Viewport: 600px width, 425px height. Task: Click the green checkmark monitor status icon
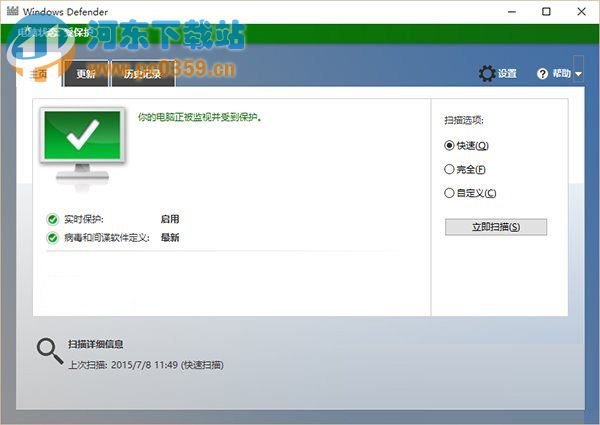point(82,145)
